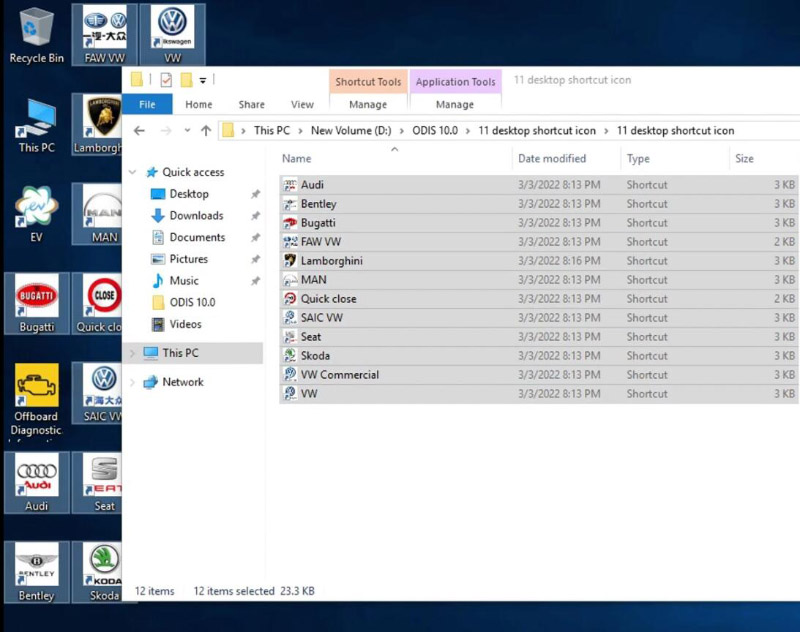Unpin Downloads via its pin icon
Viewport: 800px width, 632px height.
[255, 216]
